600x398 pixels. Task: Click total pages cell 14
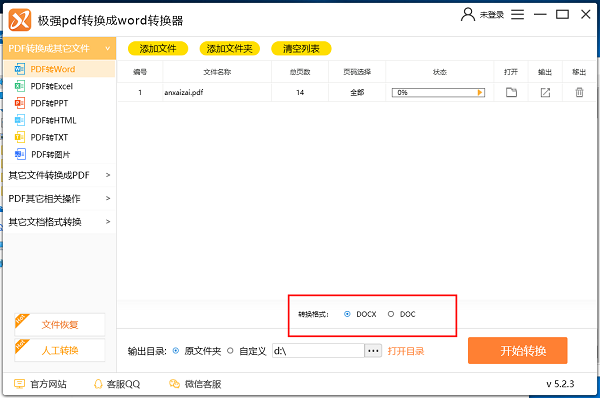click(x=300, y=92)
